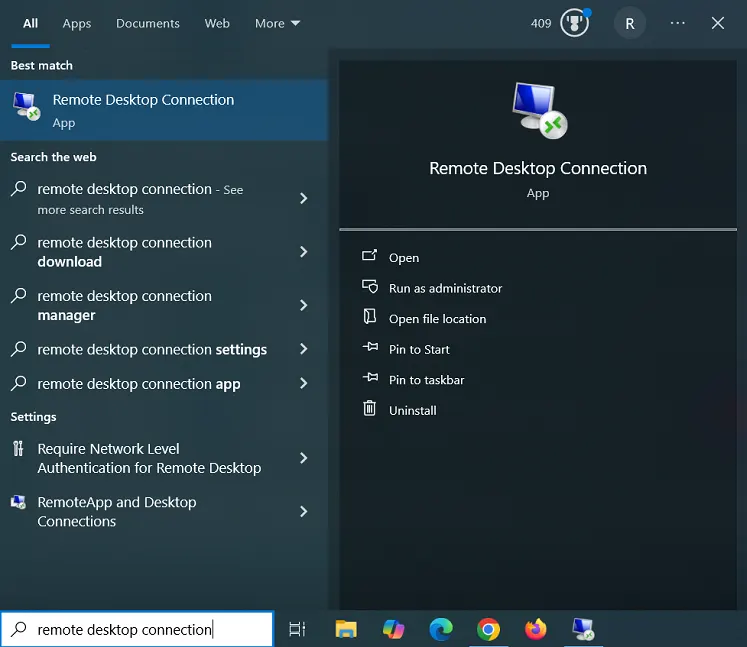Open the Remote Desktop Connection best match result
This screenshot has width=747, height=647.
click(163, 110)
